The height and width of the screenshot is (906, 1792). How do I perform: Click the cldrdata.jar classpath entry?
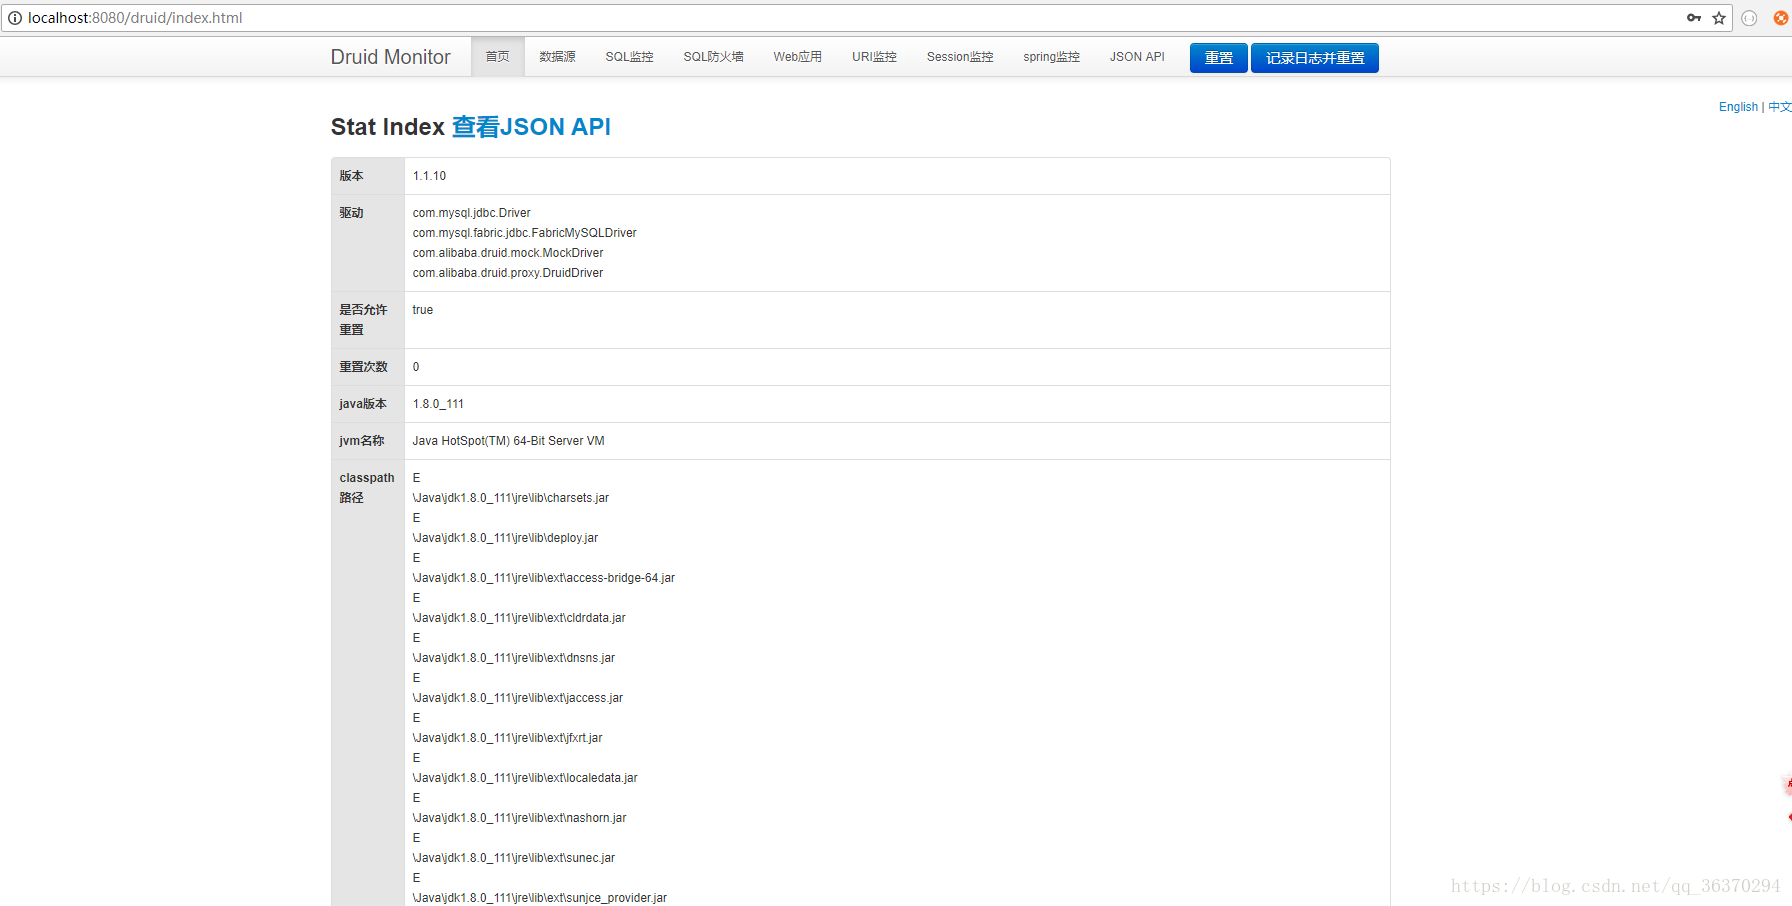pos(519,618)
